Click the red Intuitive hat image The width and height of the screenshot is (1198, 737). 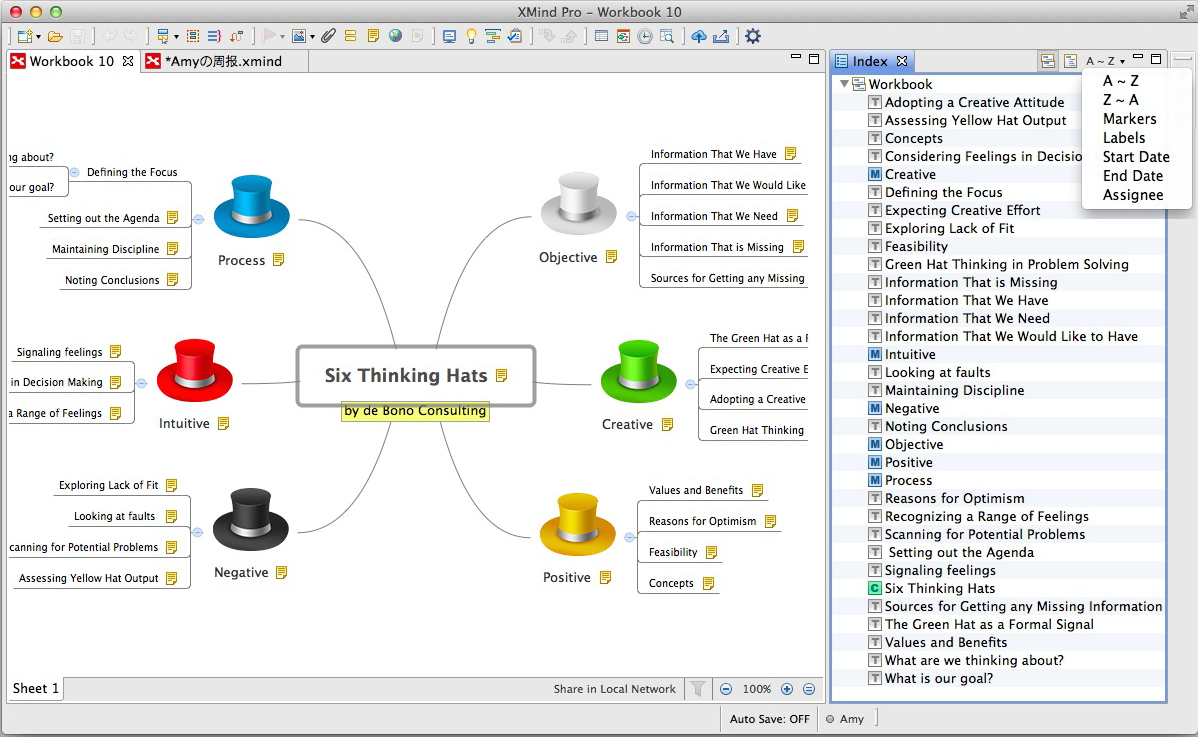(x=195, y=370)
